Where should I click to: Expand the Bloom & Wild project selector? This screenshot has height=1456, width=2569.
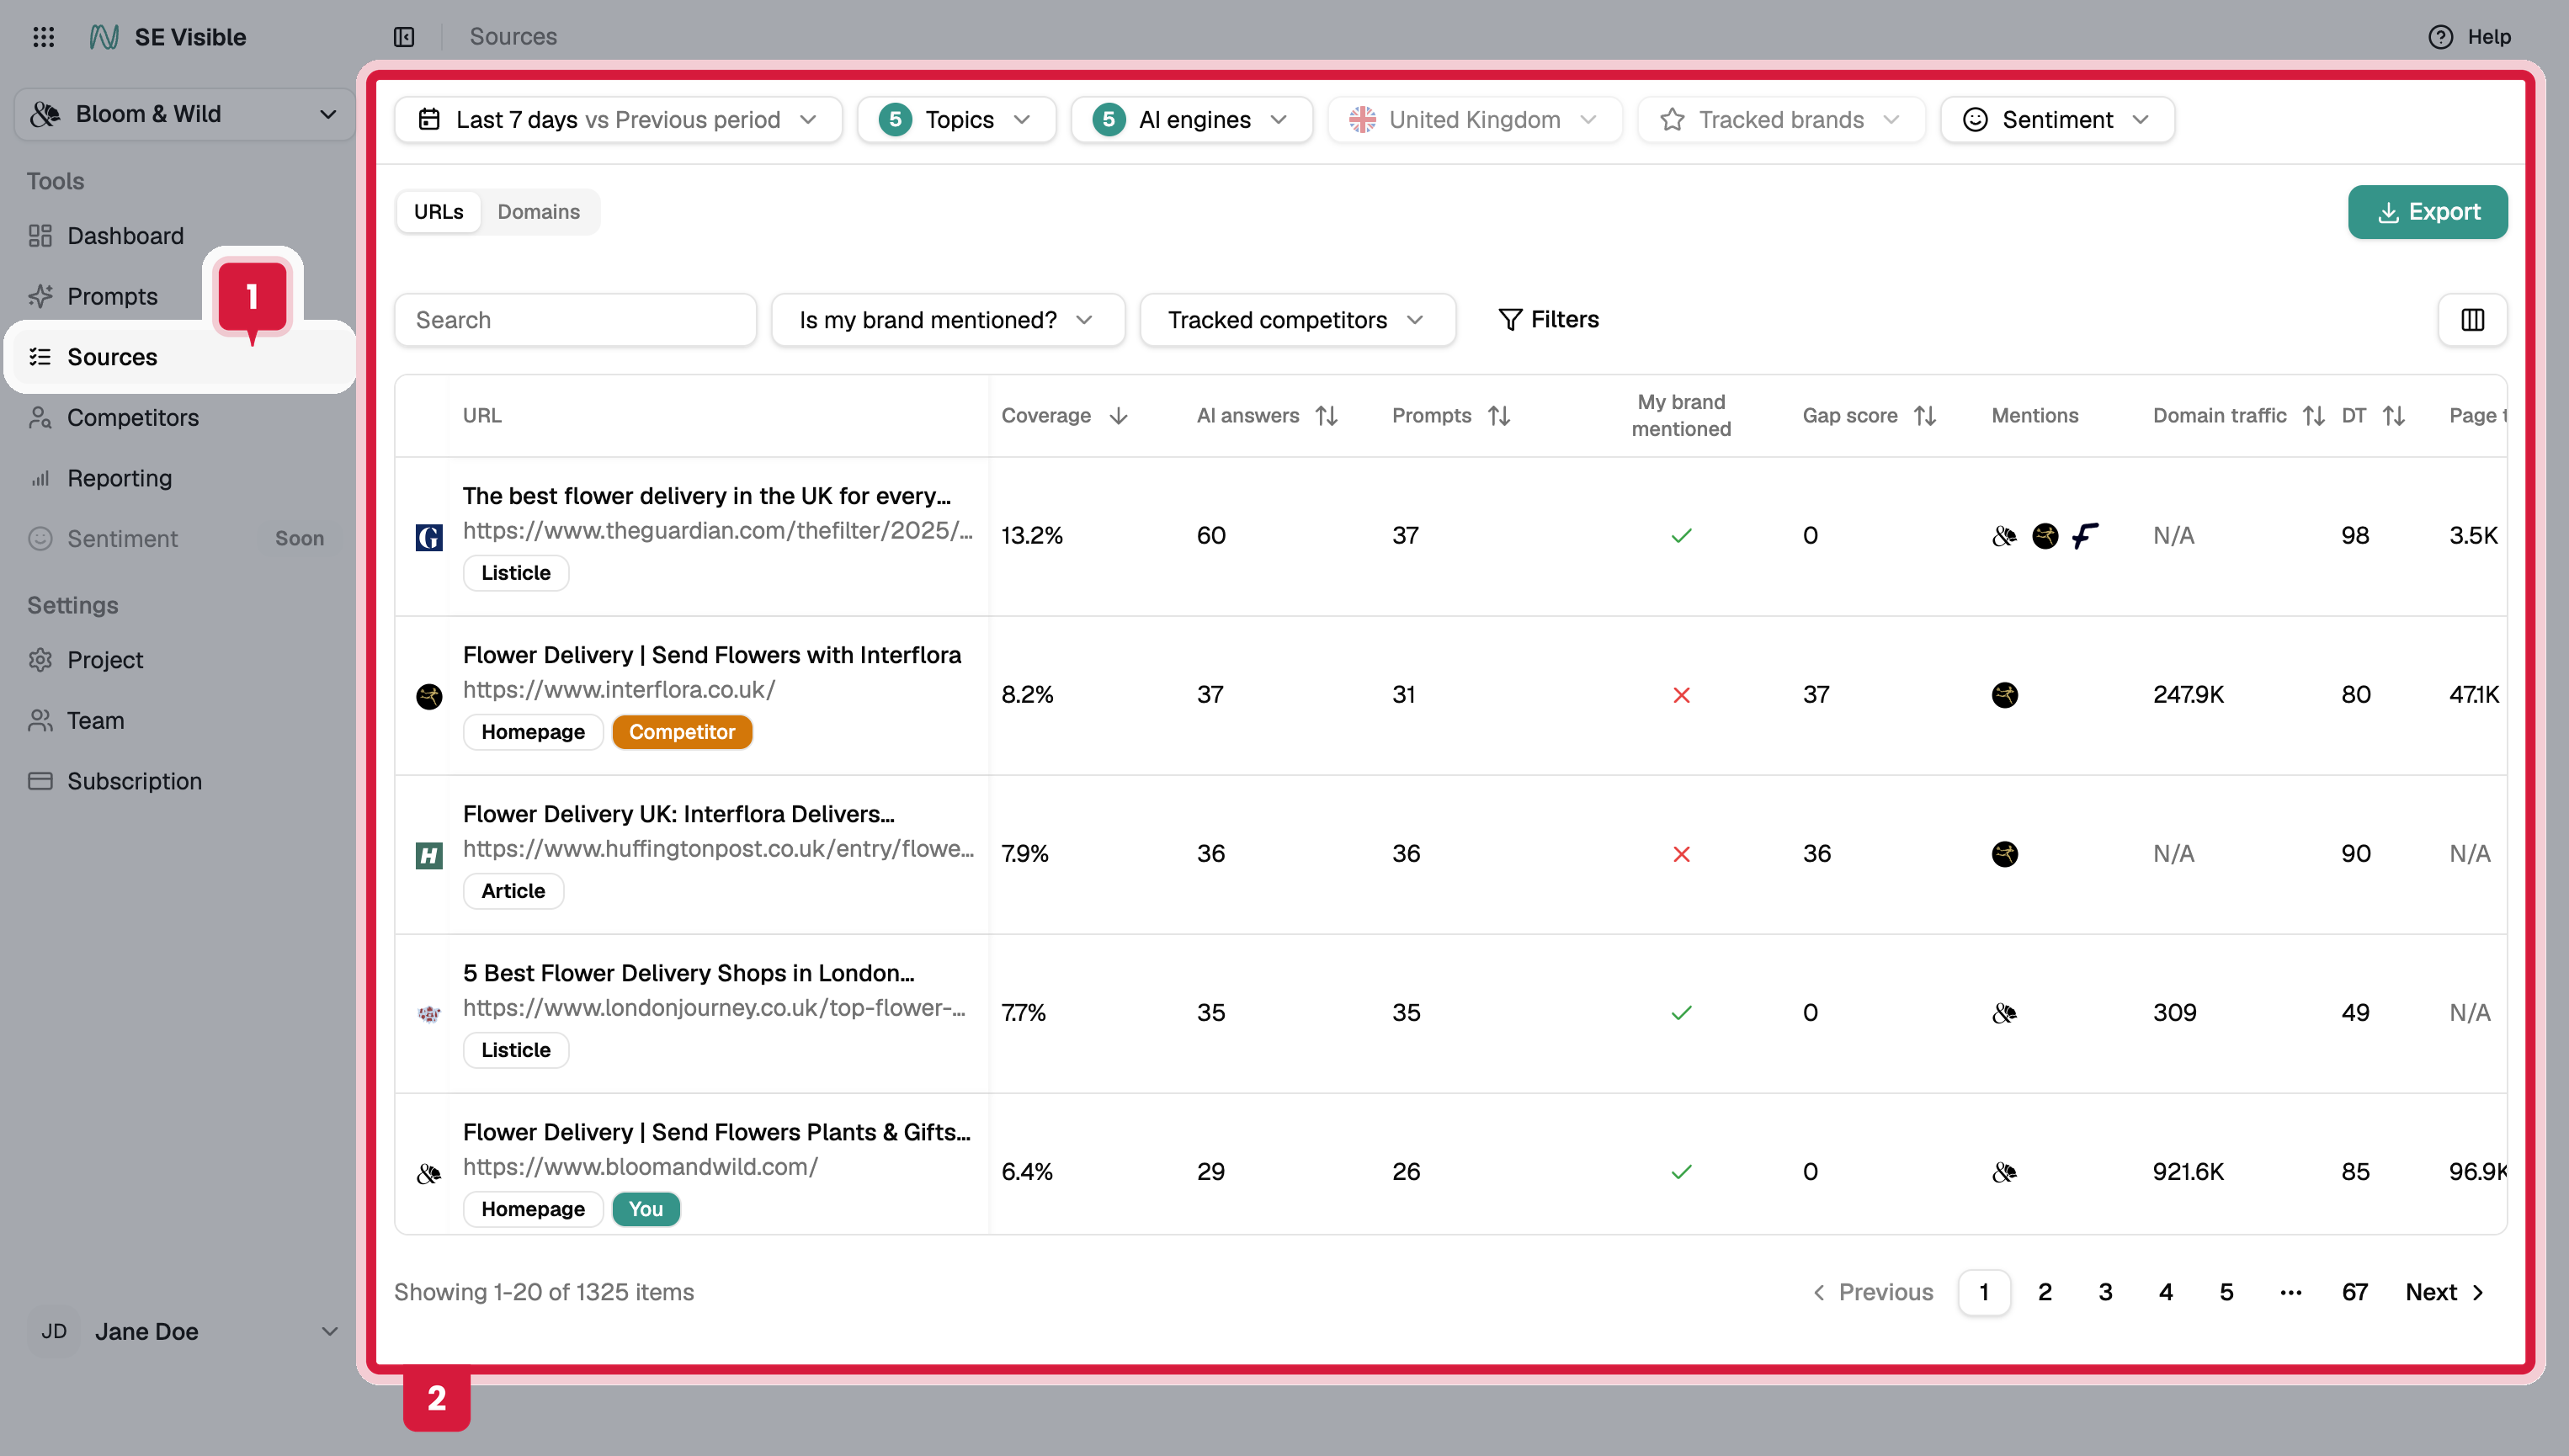pos(185,114)
